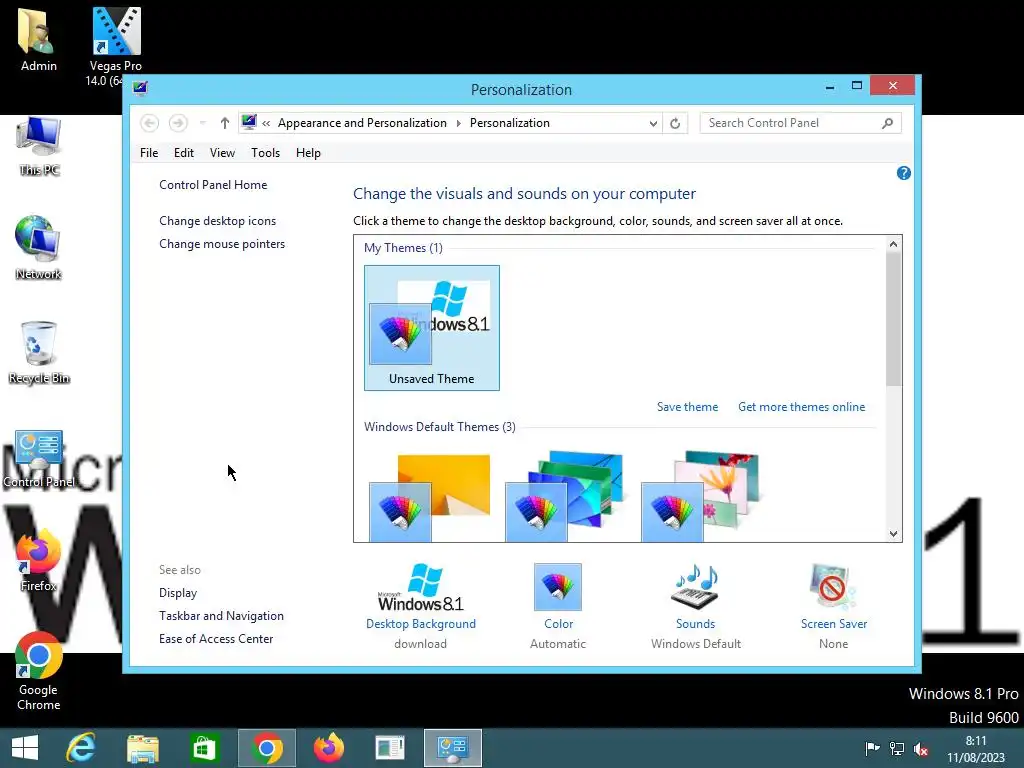1024x768 pixels.
Task: Expand the address bar history dropdown
Action: pos(652,123)
